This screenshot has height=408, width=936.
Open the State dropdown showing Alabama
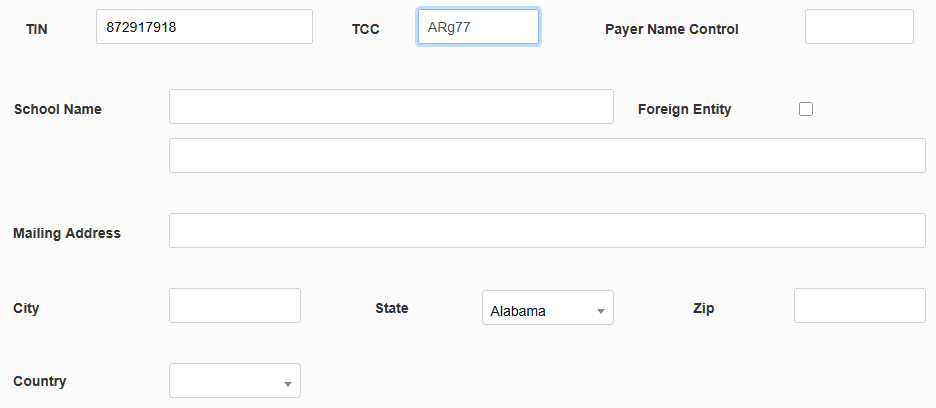(548, 309)
